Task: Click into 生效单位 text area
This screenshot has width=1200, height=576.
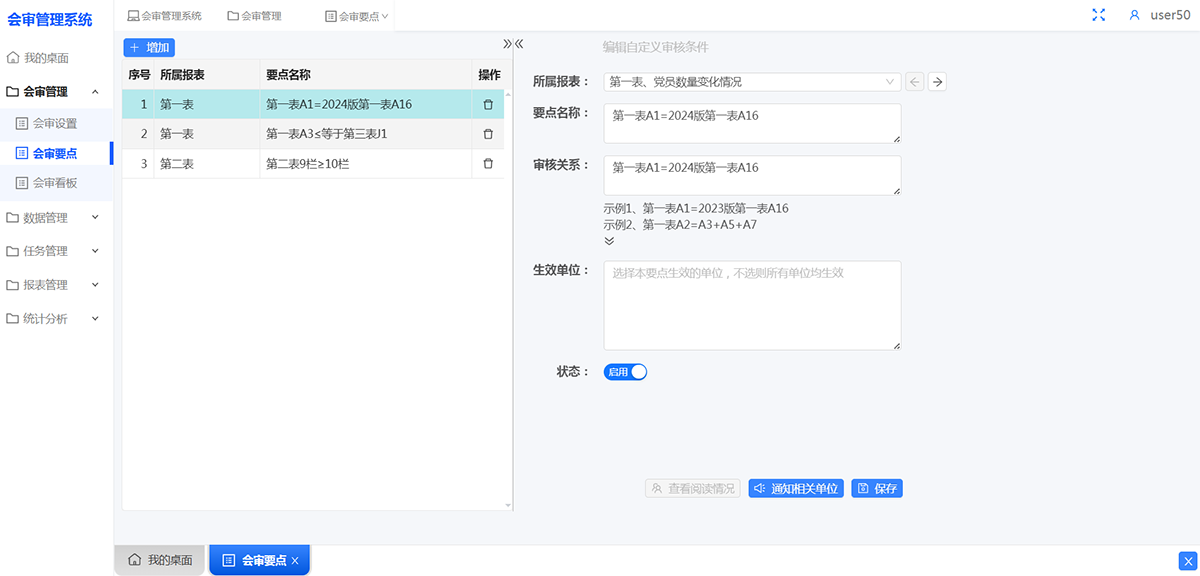Action: pyautogui.click(x=752, y=306)
